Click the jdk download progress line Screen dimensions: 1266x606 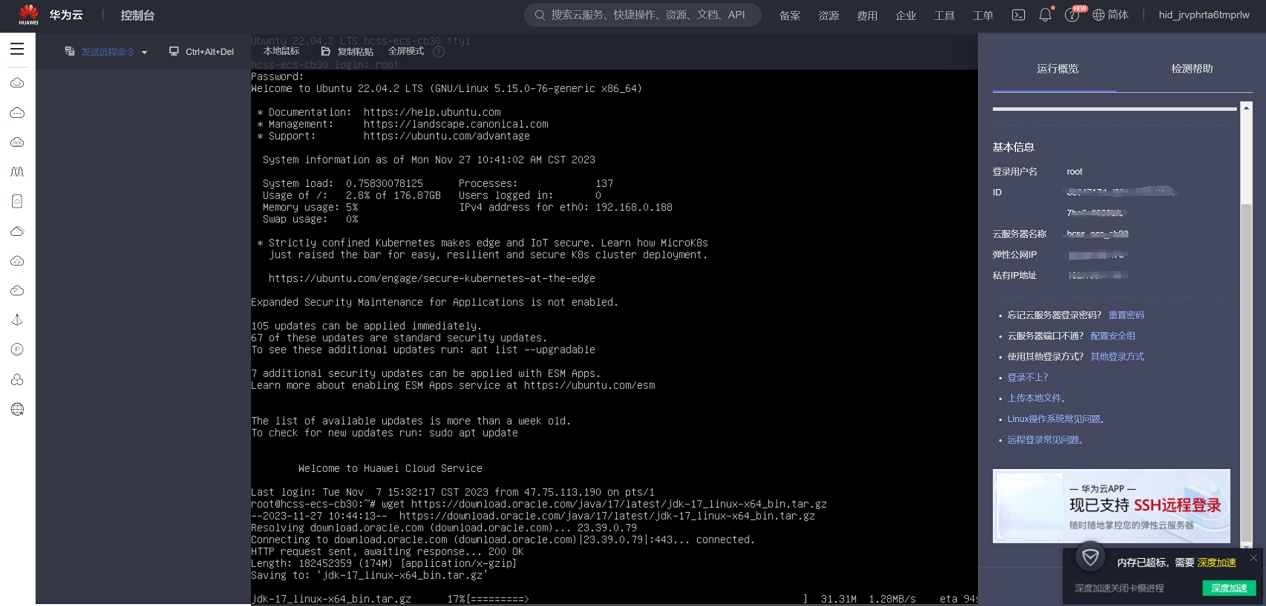[614, 599]
